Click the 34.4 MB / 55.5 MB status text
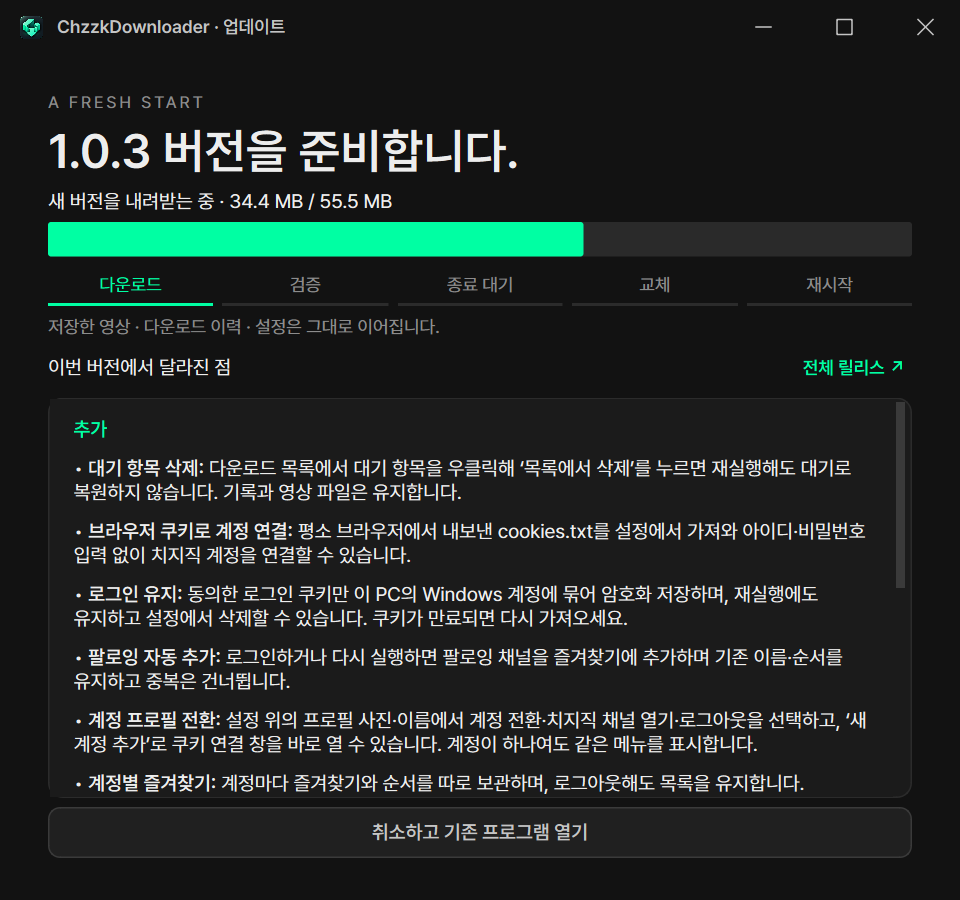 (x=310, y=201)
